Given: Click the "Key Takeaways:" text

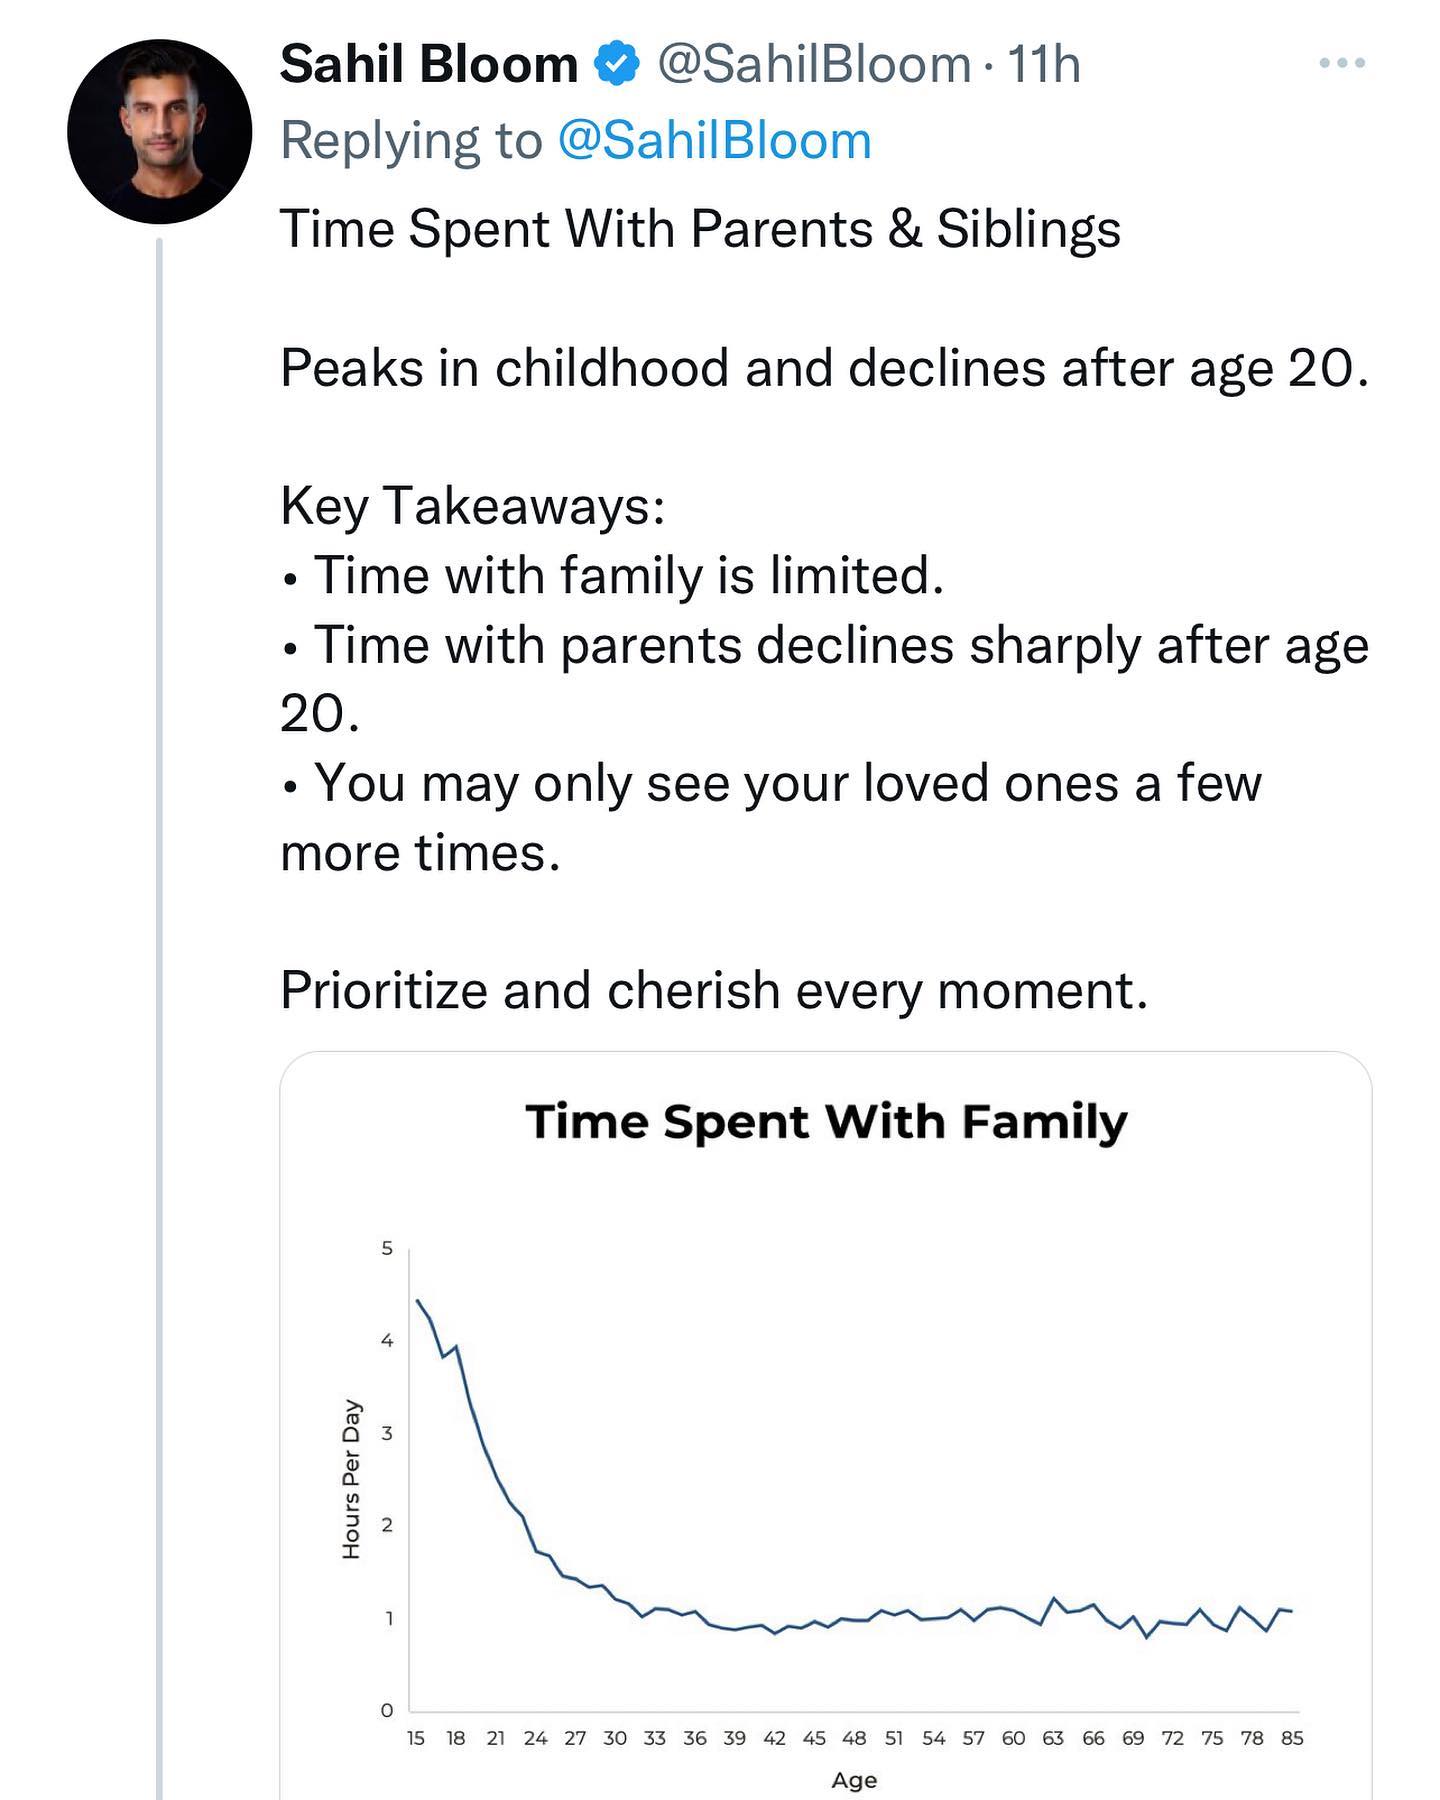Looking at the screenshot, I should click(473, 505).
